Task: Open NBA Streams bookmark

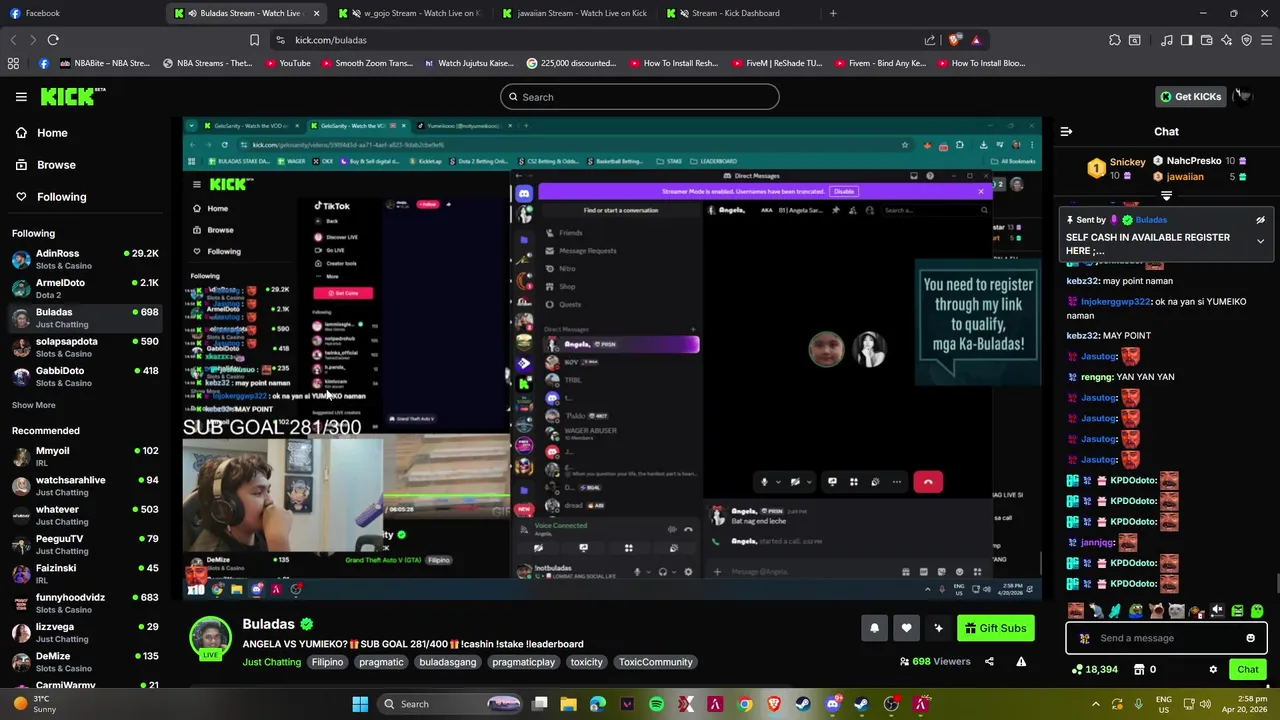Action: (206, 63)
